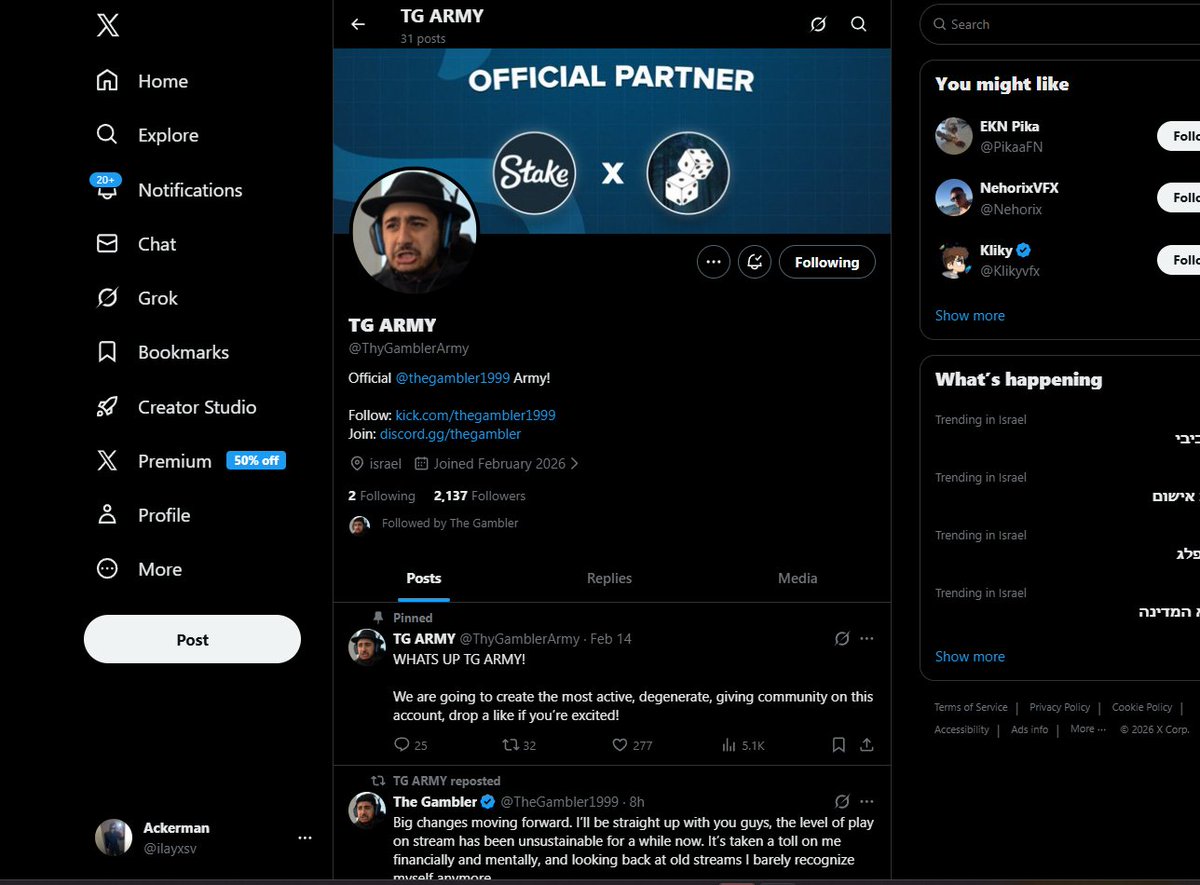Click TG ARMY avatar on pinned post

pos(367,647)
